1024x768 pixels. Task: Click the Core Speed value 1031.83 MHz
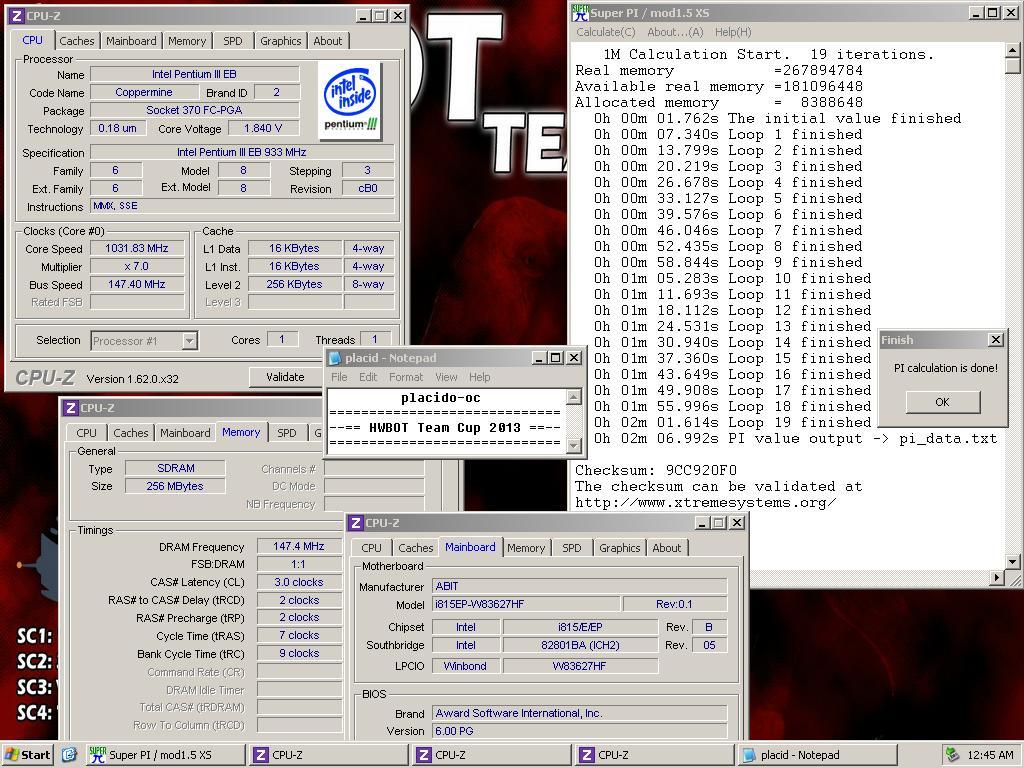pos(137,248)
